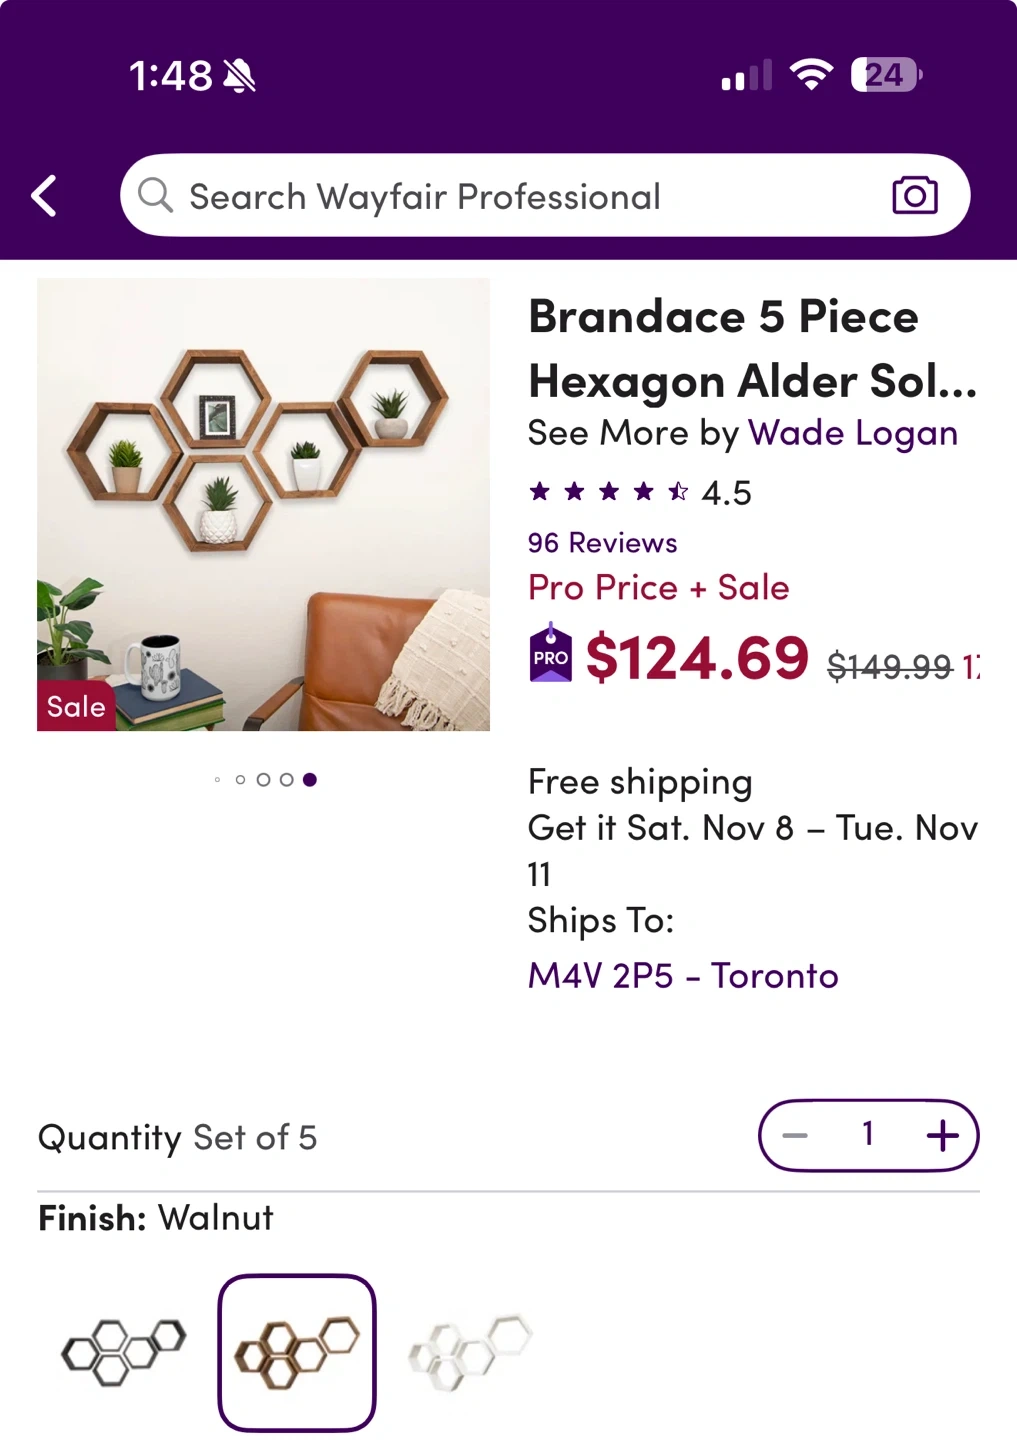Change shipping location M4V 2P5 - Toronto
This screenshot has width=1017, height=1440.
pyautogui.click(x=683, y=975)
